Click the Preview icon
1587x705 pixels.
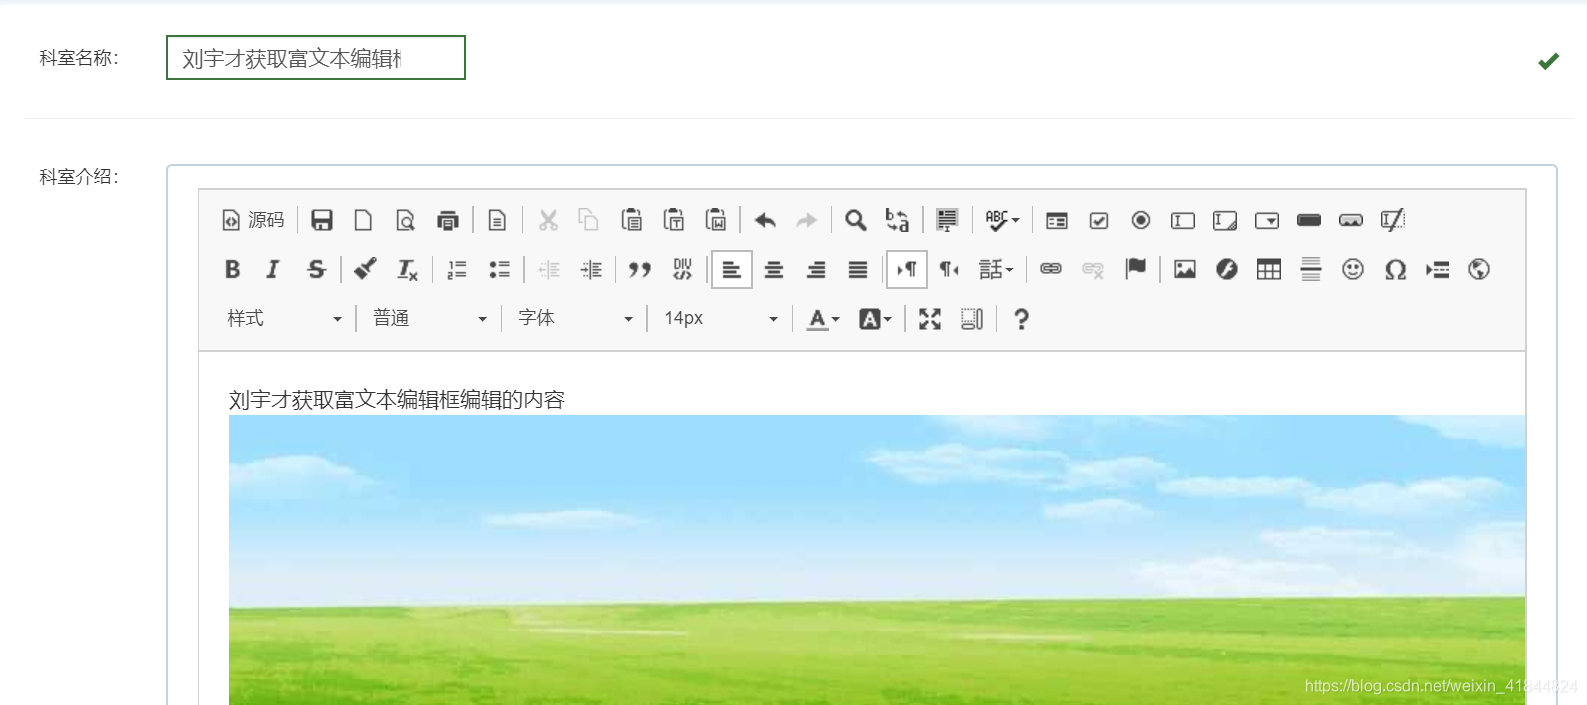pos(406,220)
